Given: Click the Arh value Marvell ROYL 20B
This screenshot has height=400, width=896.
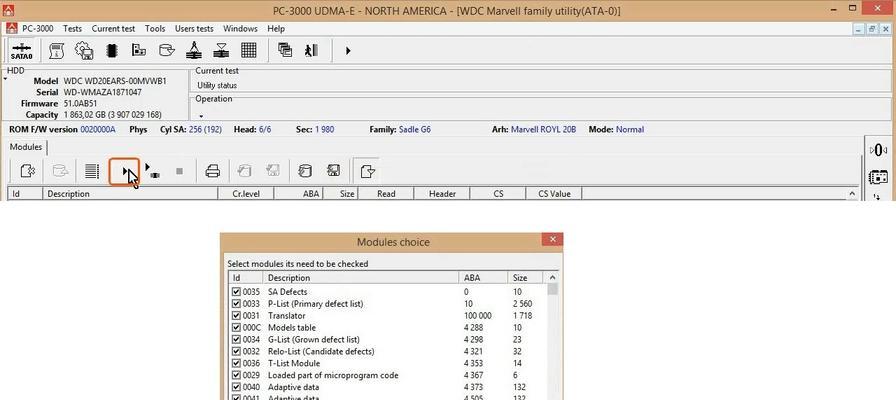Looking at the screenshot, I should point(543,129).
